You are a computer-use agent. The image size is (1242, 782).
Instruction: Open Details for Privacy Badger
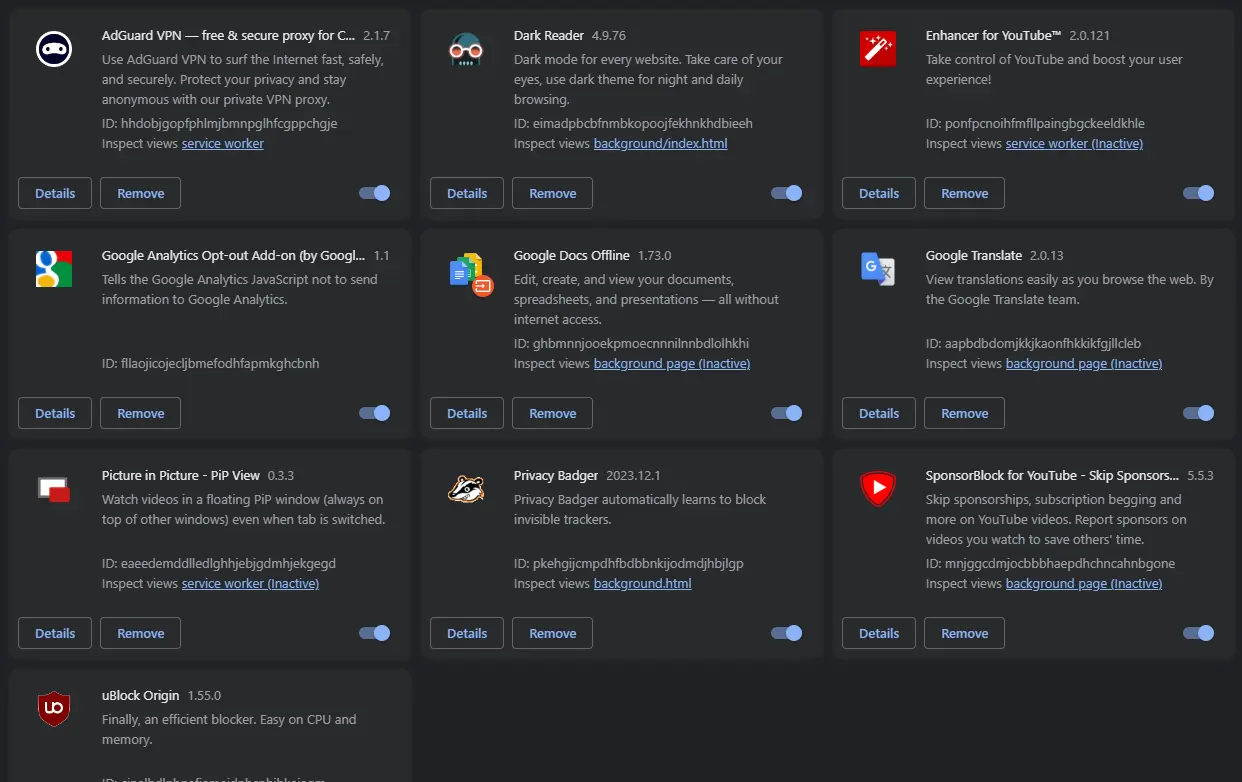467,633
